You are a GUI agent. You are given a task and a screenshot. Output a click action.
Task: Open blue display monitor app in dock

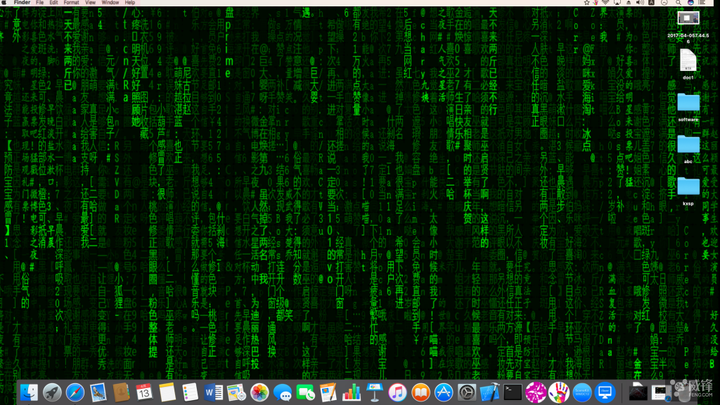[x=605, y=393]
